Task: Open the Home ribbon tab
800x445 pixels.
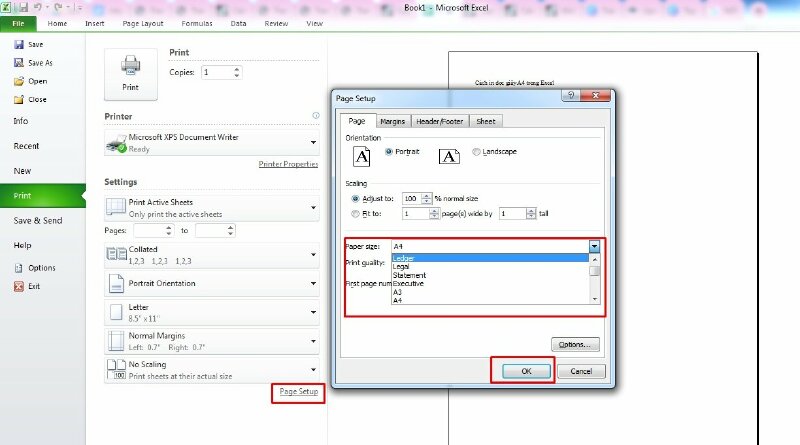Action: pyautogui.click(x=57, y=23)
